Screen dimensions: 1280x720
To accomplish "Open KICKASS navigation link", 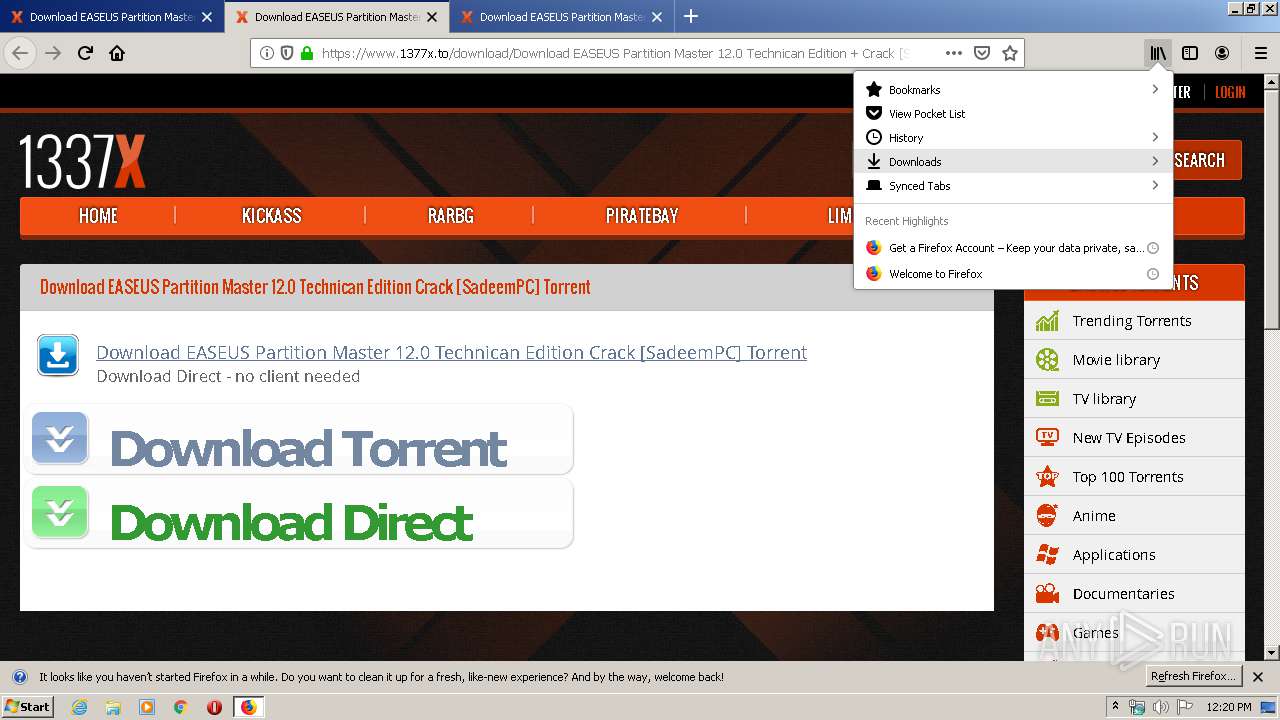I will tap(271, 216).
